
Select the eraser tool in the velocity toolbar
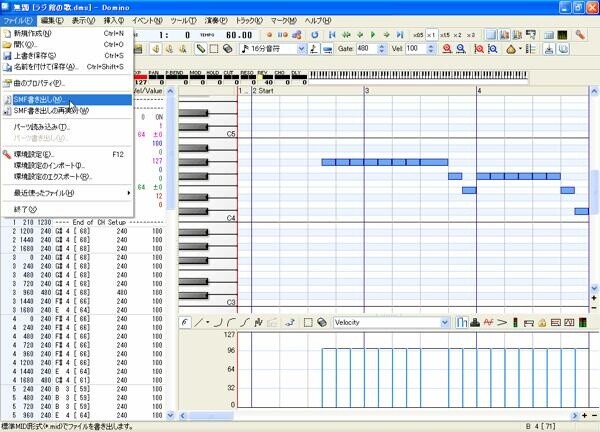(x=322, y=323)
